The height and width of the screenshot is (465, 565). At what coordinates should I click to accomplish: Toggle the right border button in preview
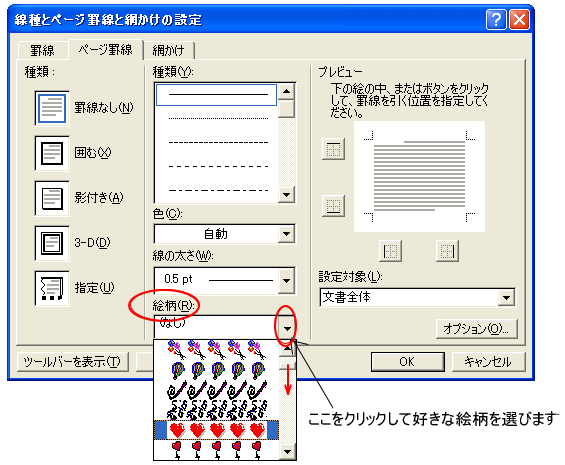[x=447, y=251]
